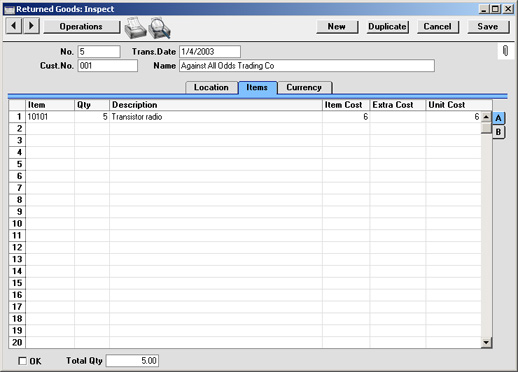518x372 pixels.
Task: Tick the OK checkbox
Action: pos(22,361)
